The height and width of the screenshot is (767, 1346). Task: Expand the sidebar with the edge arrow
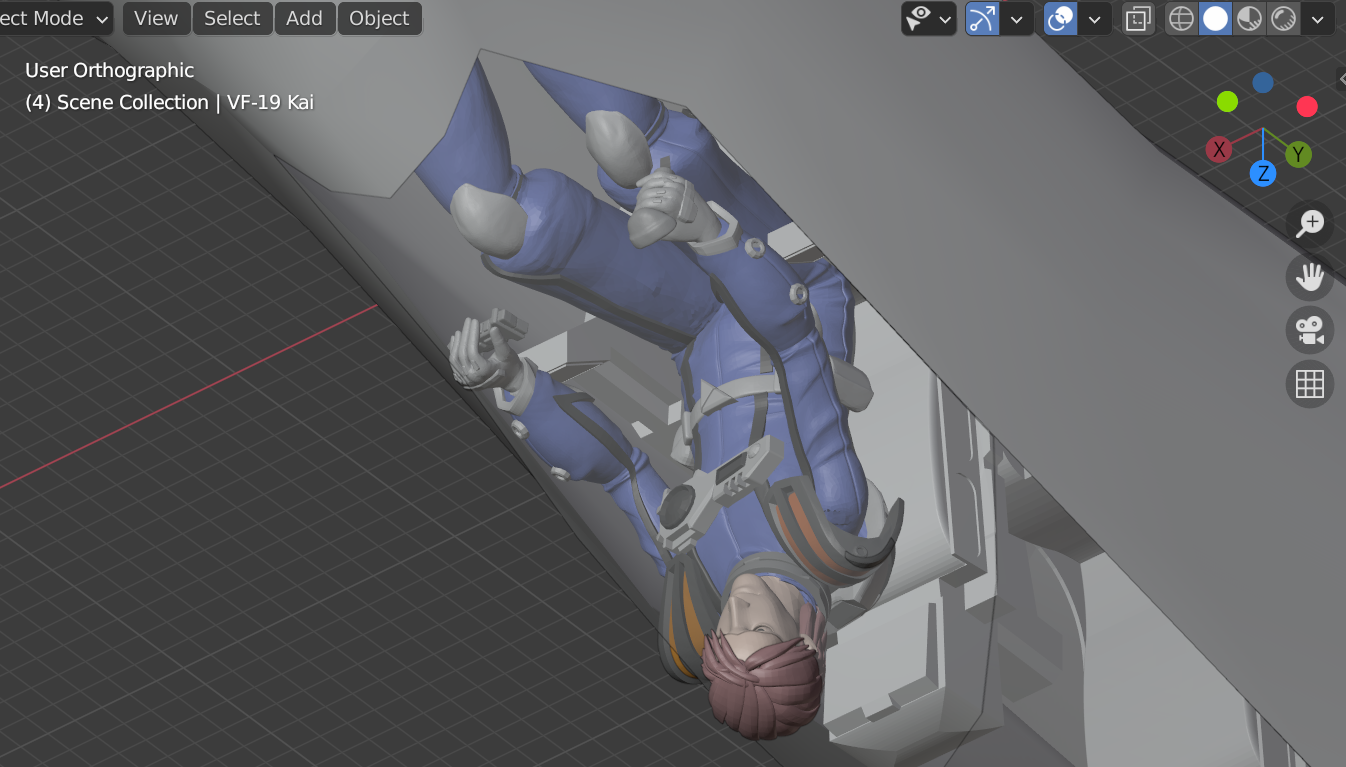[1341, 79]
